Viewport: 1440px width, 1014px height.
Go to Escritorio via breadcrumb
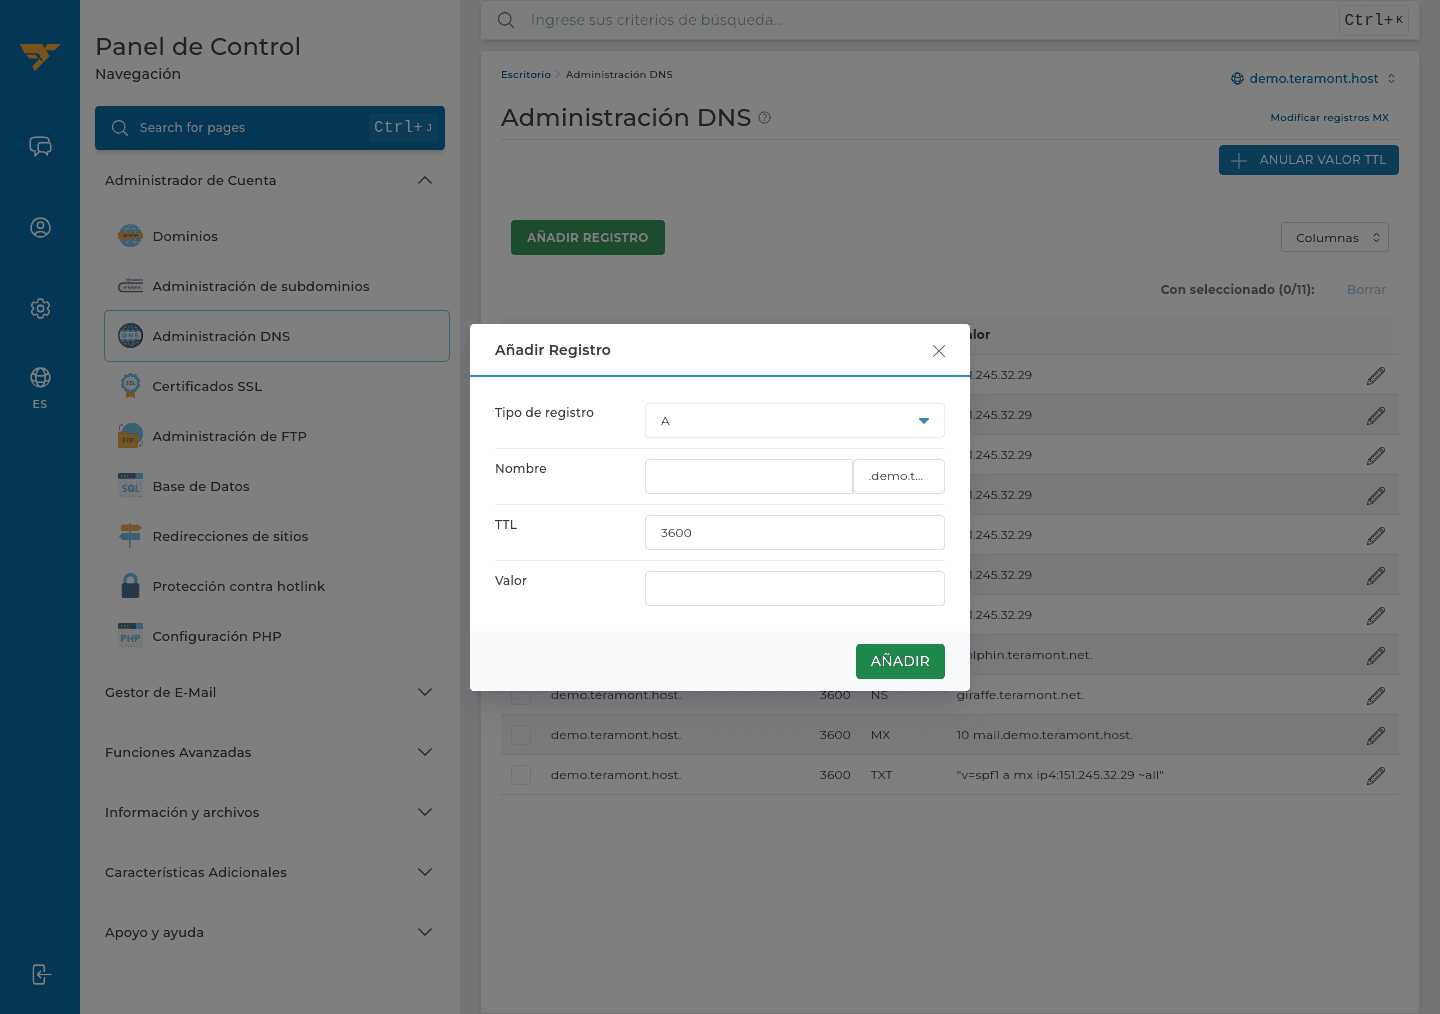pos(526,75)
